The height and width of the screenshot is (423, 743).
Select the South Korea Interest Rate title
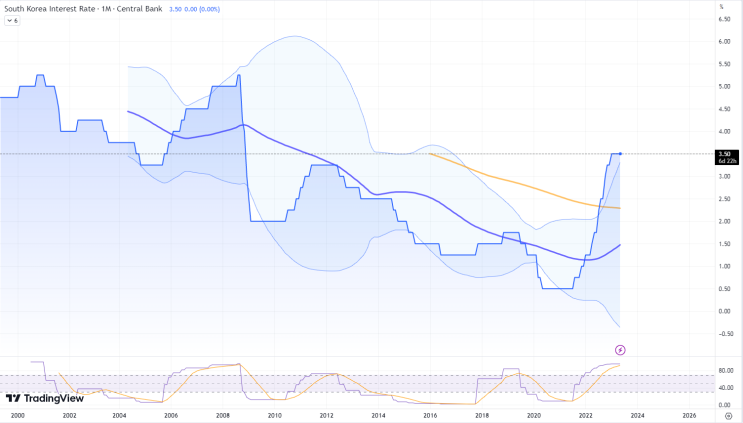point(83,9)
